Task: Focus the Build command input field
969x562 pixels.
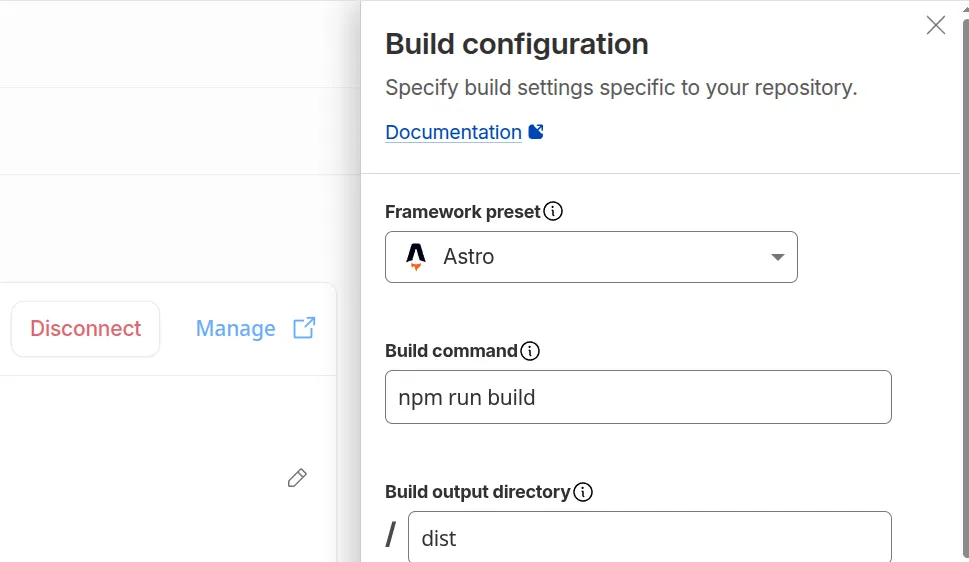Action: (638, 397)
